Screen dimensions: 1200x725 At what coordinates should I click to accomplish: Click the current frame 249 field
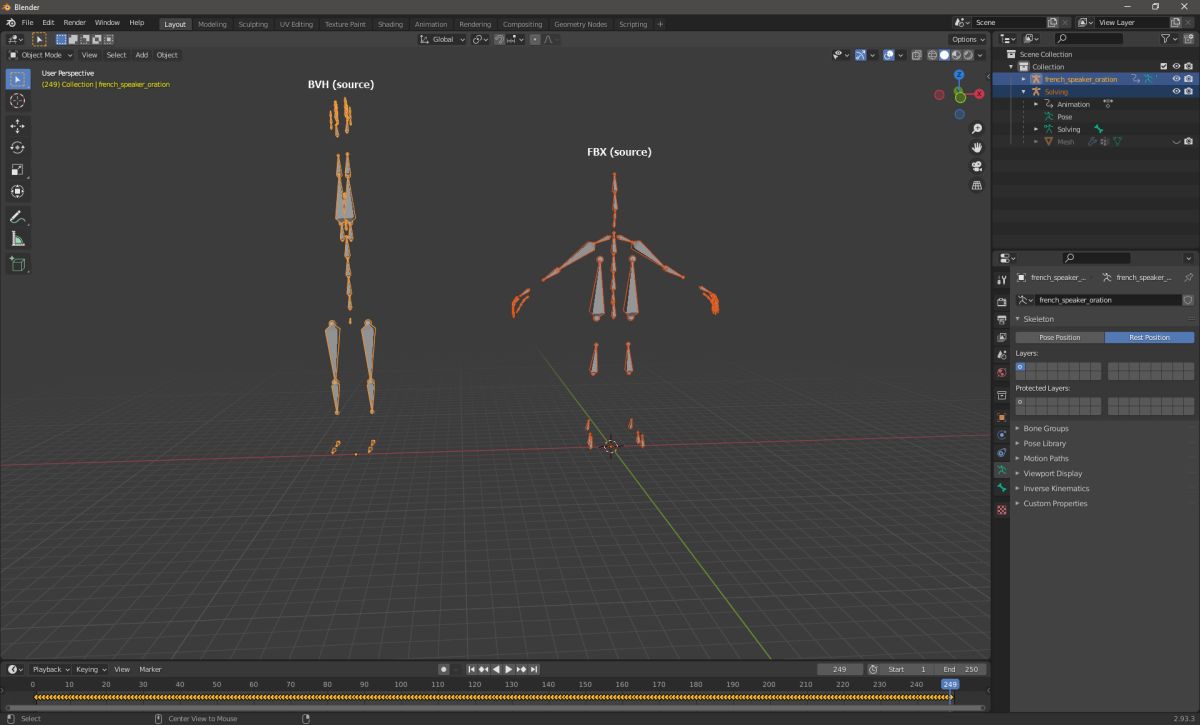tap(840, 669)
